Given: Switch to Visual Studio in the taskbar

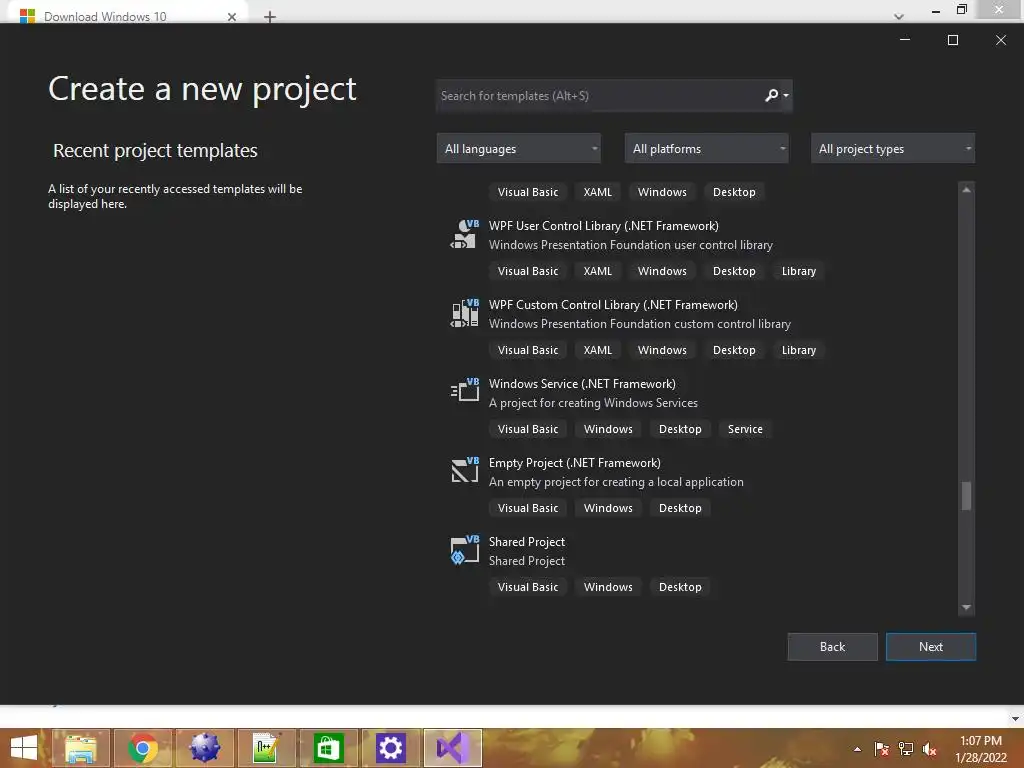Looking at the screenshot, I should [453, 748].
